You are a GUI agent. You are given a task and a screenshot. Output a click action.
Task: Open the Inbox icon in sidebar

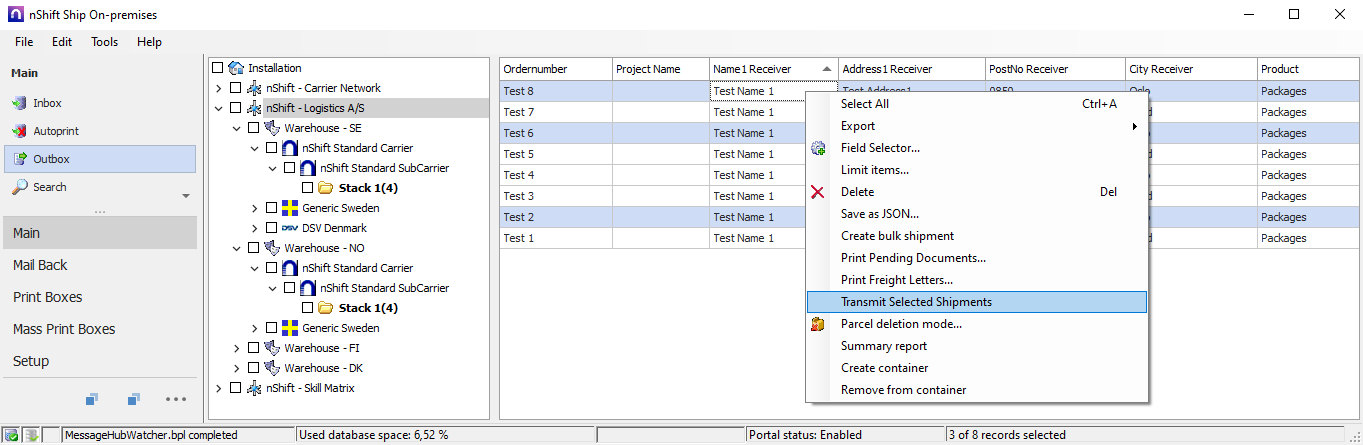click(19, 103)
